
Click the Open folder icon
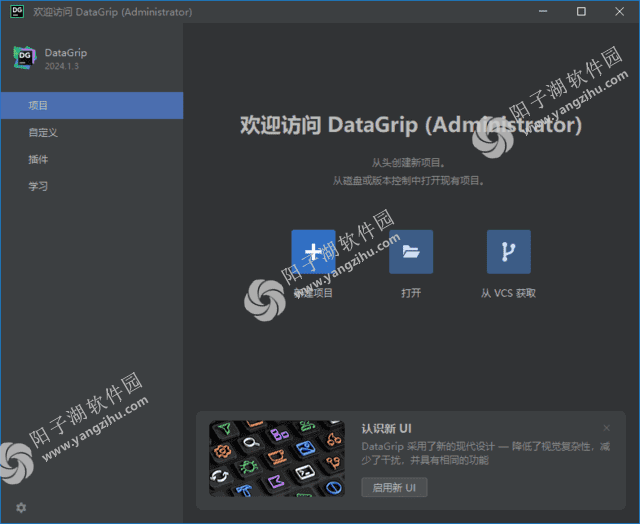point(411,252)
